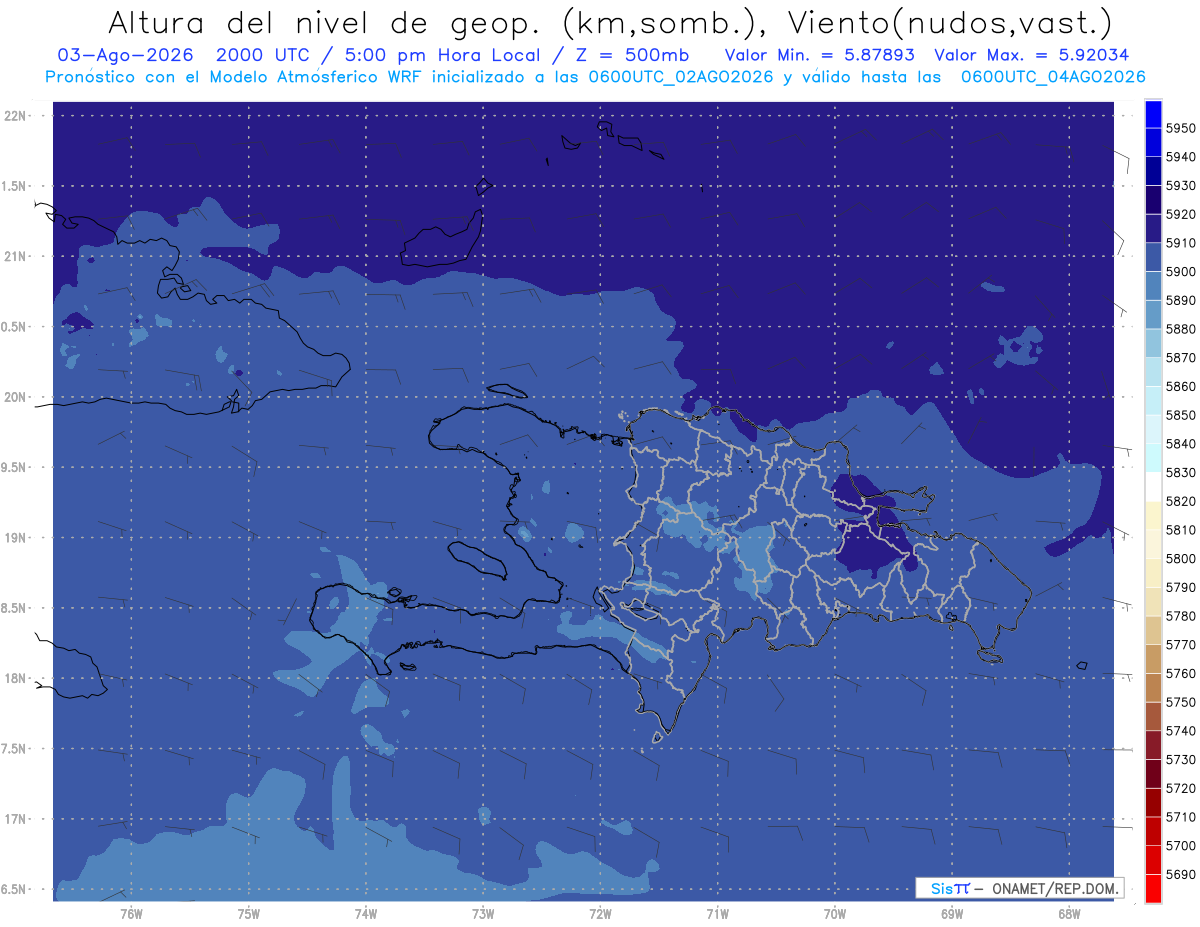The width and height of the screenshot is (1200, 927).
Task: Click the 70W longitude label
Action: 835,915
